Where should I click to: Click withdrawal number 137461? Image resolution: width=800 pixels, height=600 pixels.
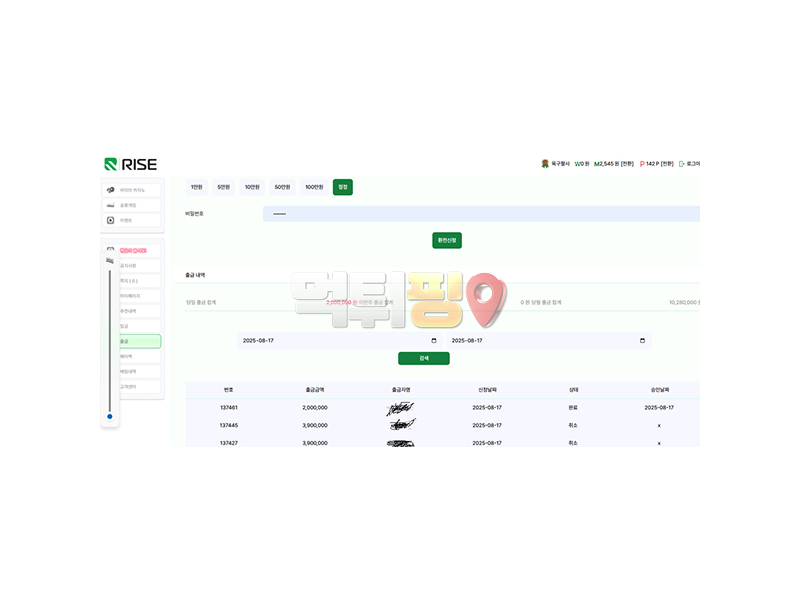point(229,408)
